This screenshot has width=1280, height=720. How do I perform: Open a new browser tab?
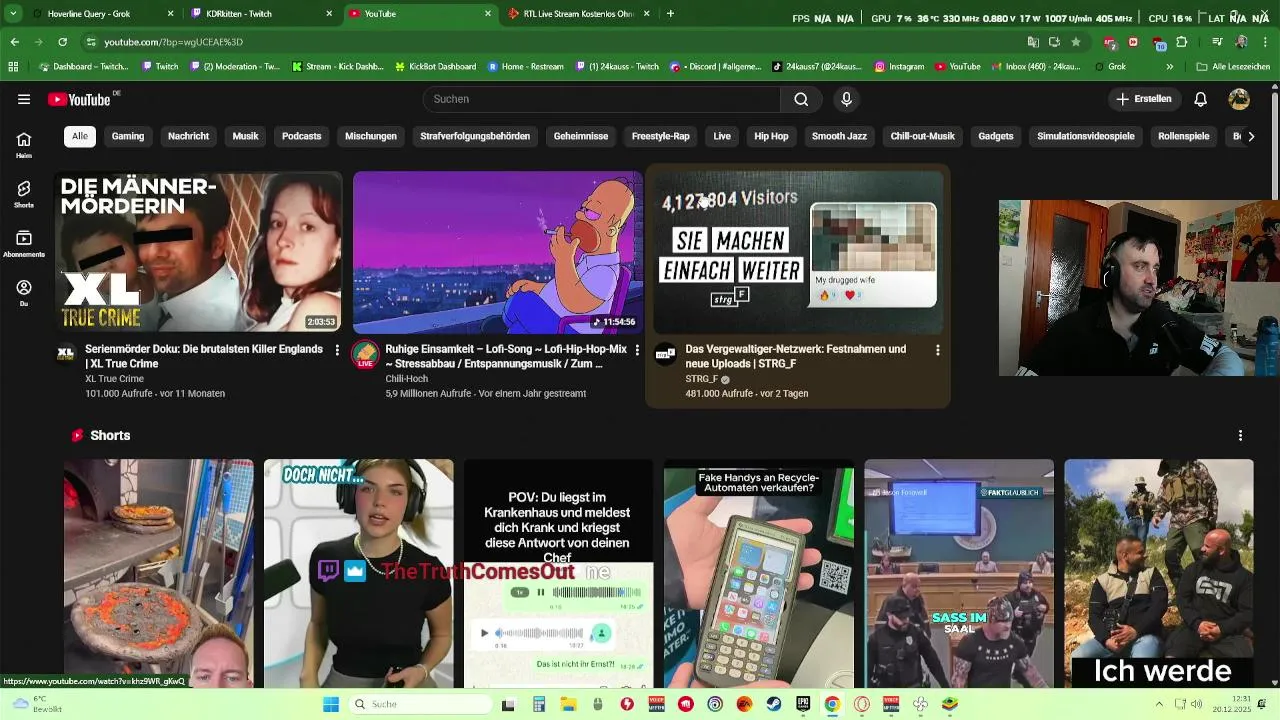coord(670,14)
